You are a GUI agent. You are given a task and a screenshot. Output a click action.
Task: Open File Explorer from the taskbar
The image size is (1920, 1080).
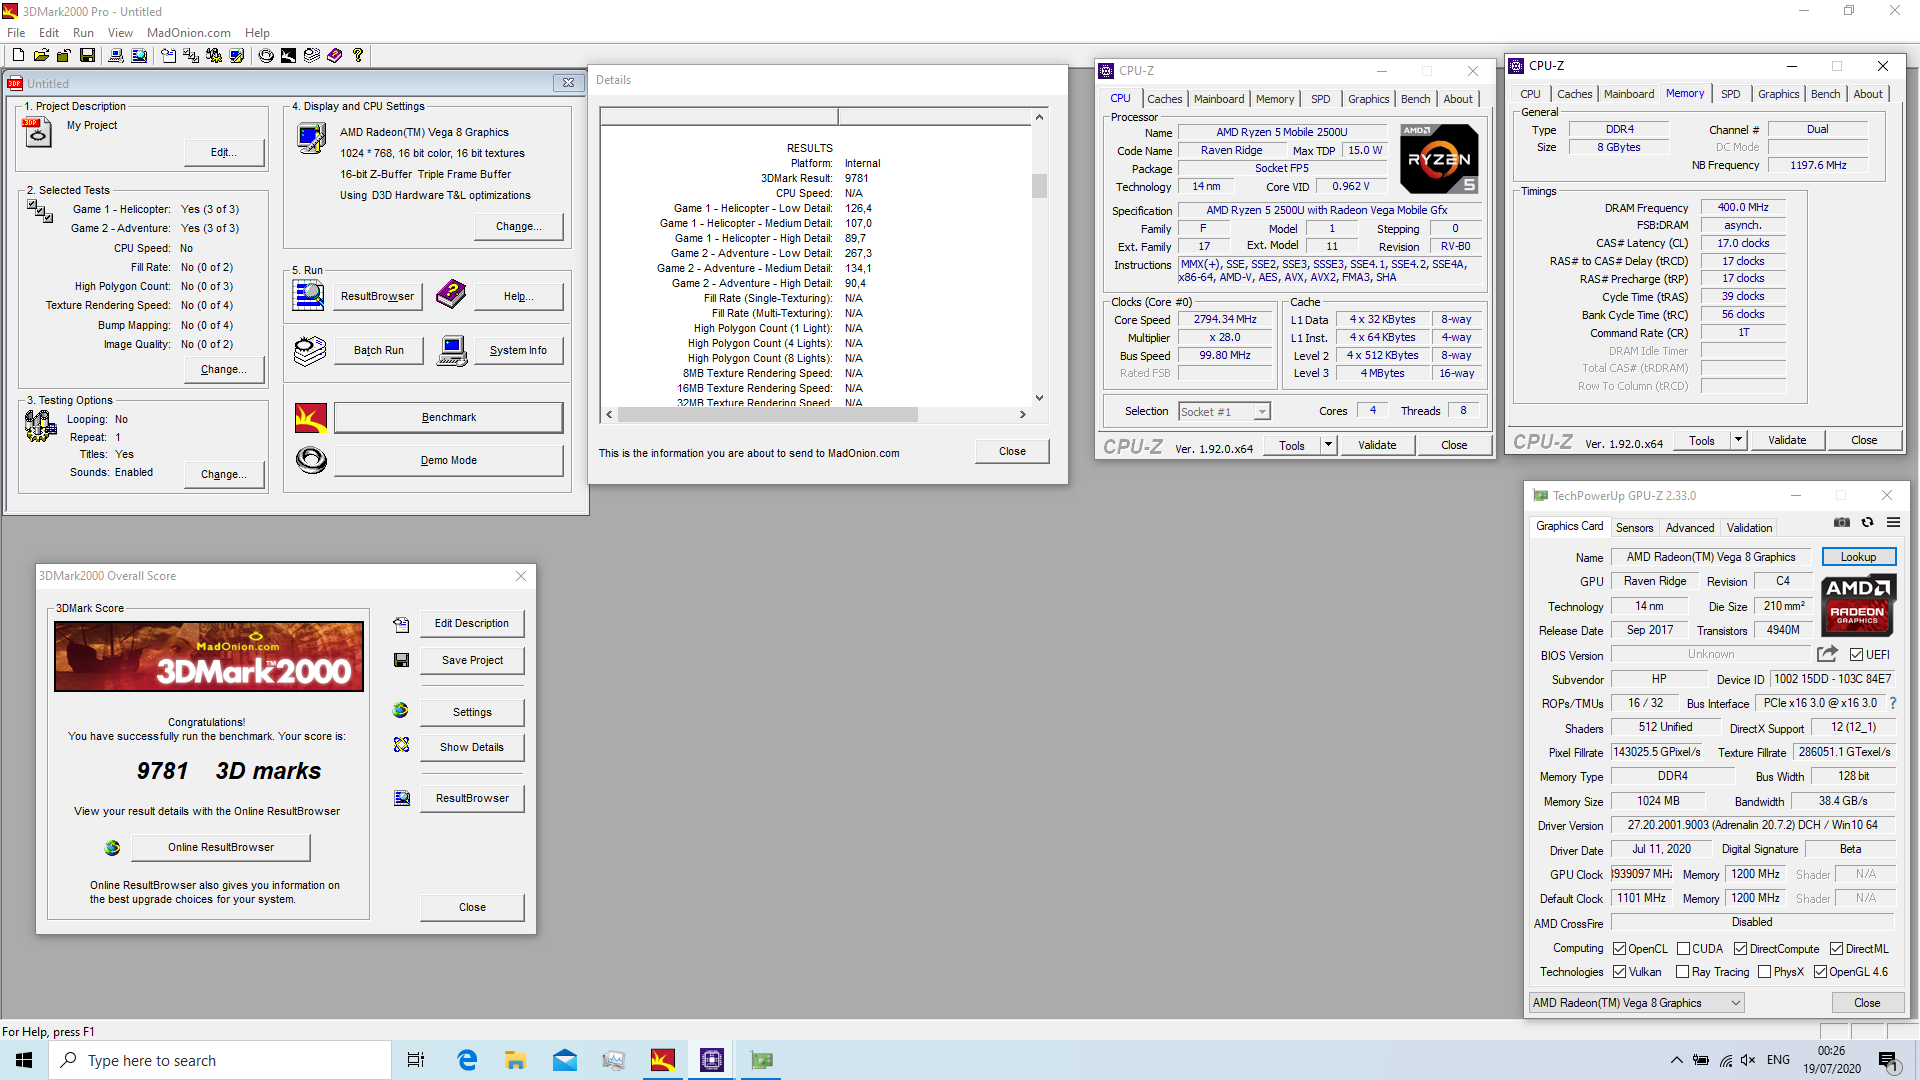pos(516,1060)
